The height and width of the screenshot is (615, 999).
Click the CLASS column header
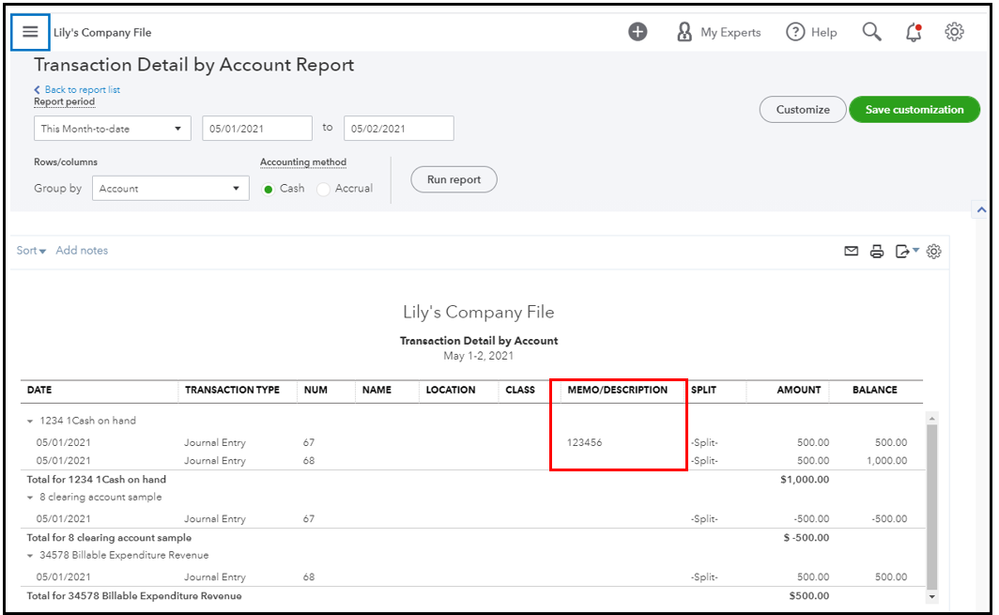(520, 389)
